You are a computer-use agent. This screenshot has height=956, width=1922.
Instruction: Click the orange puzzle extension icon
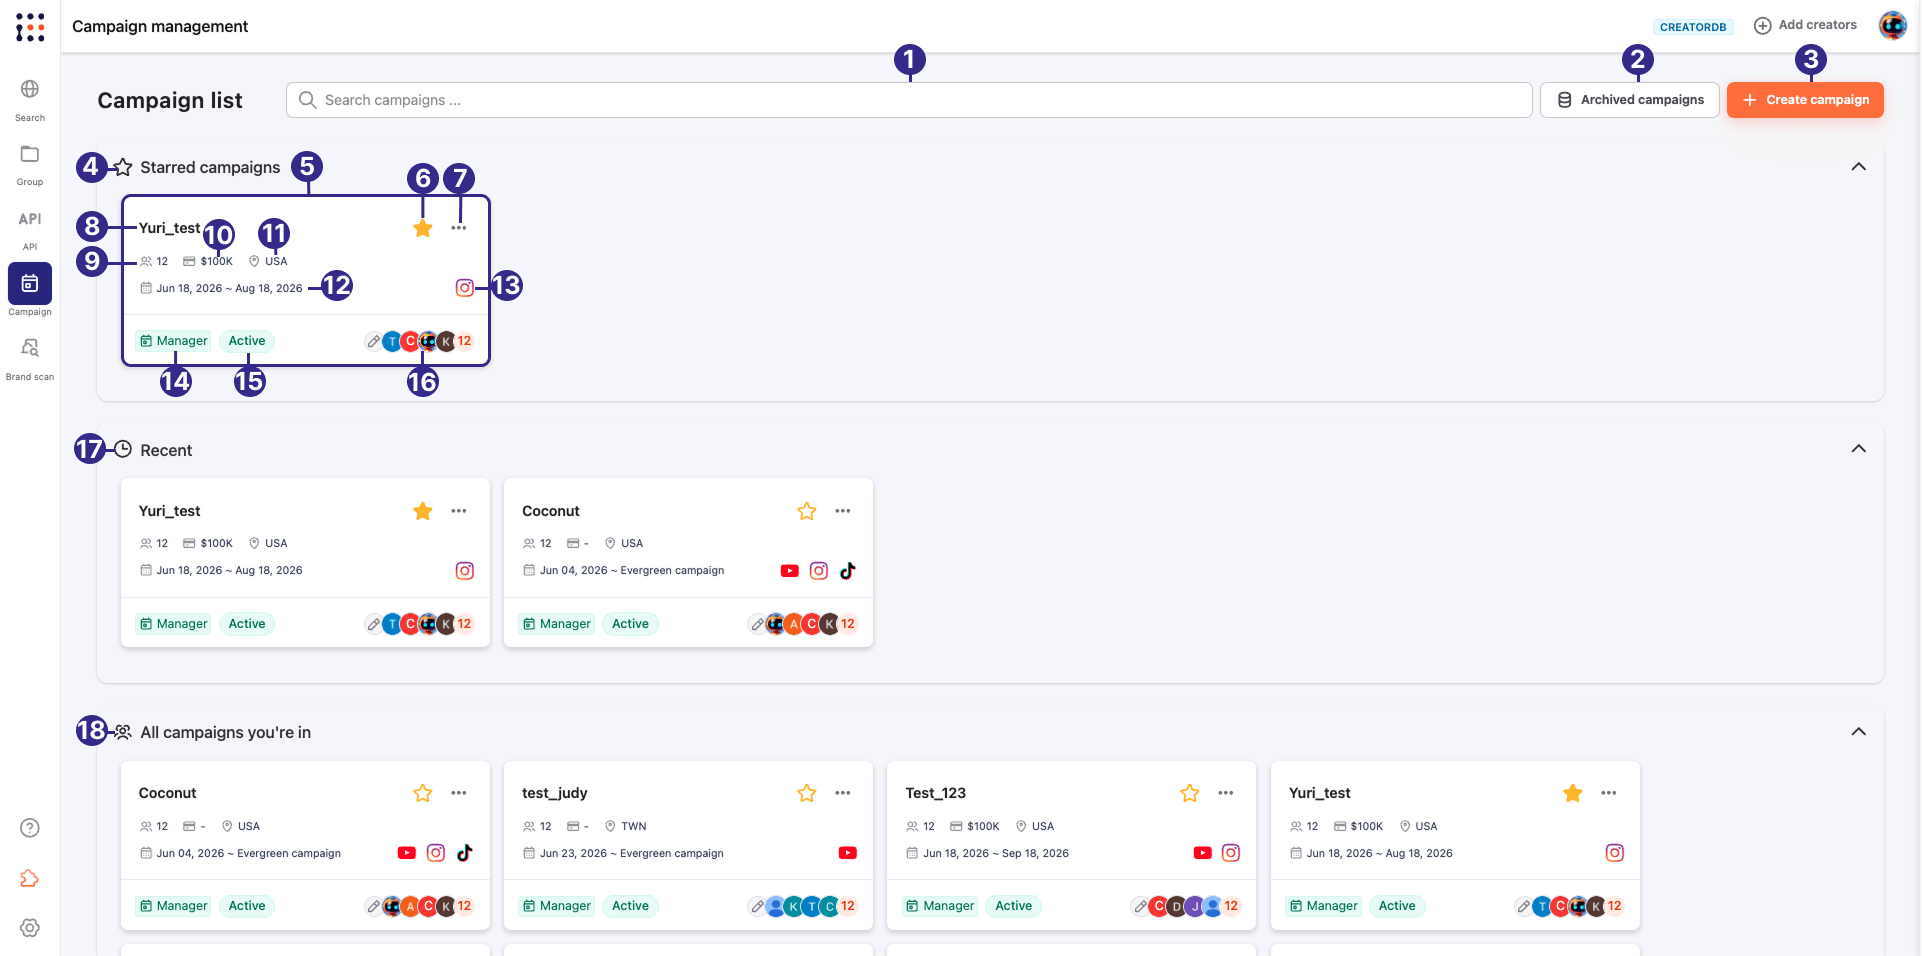click(x=30, y=878)
